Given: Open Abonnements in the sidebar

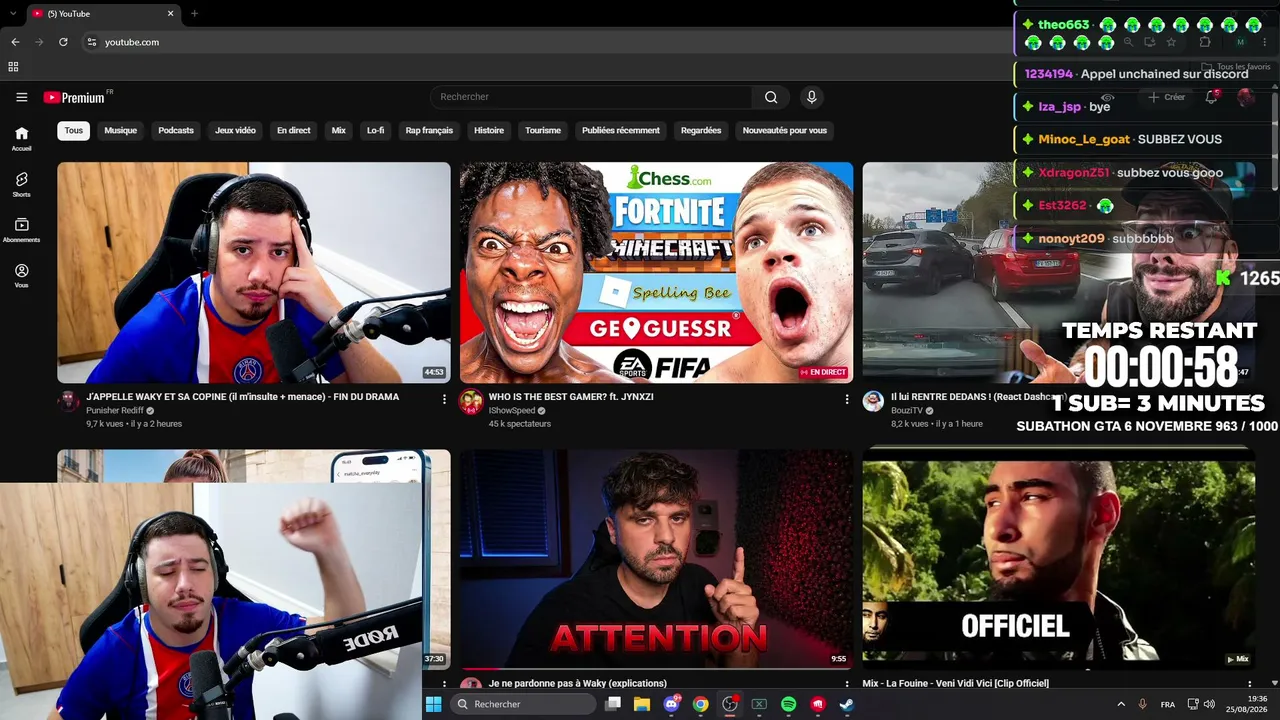Looking at the screenshot, I should coord(21,230).
